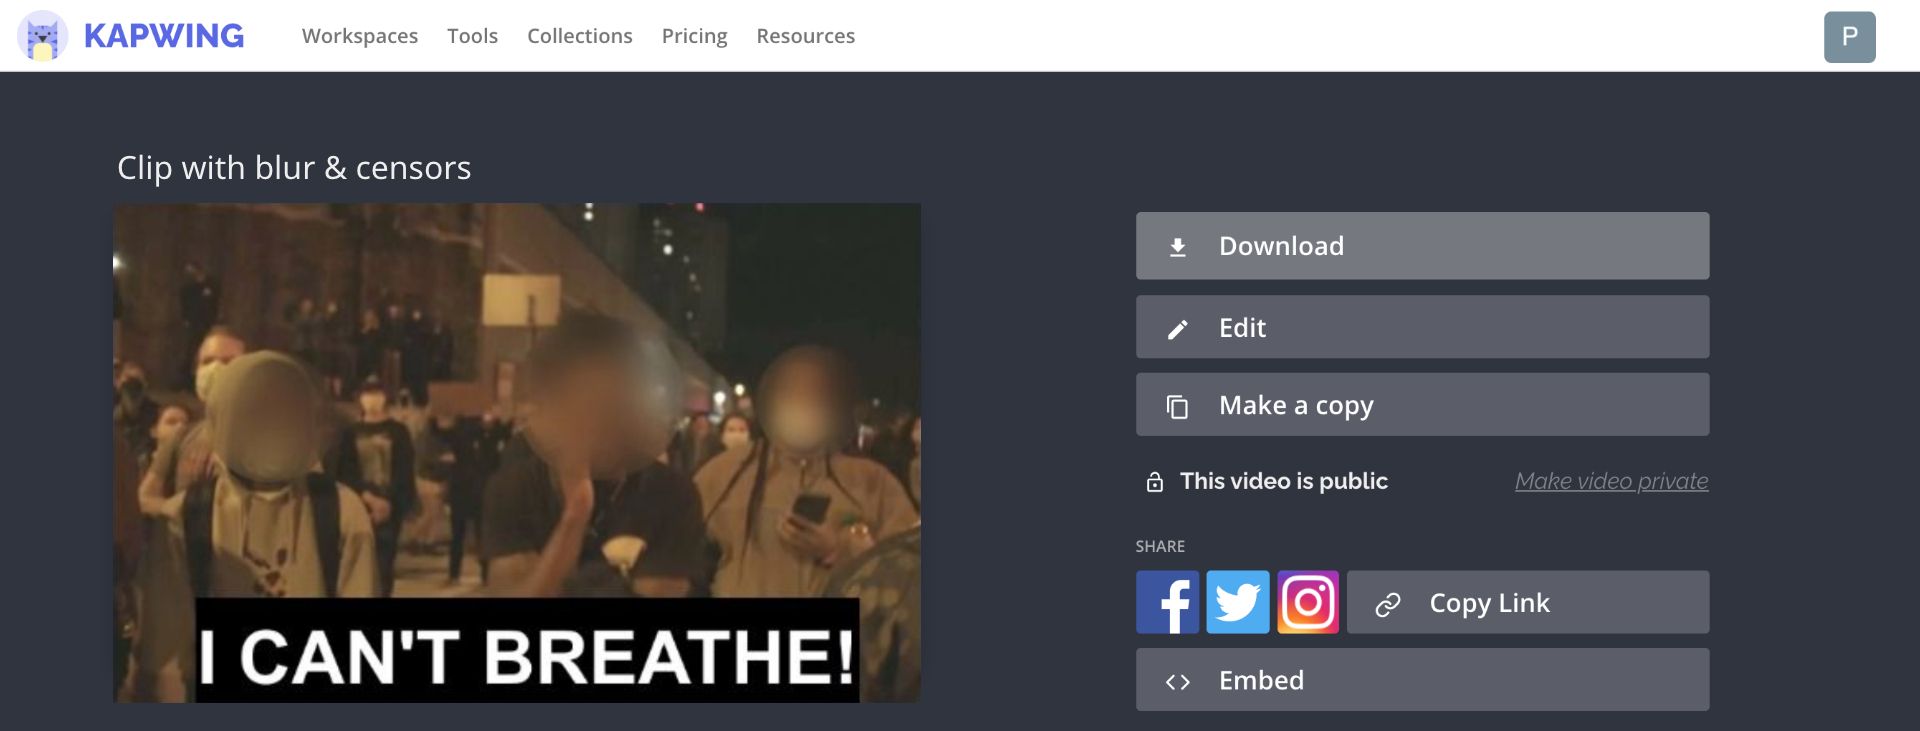Open the Workspaces menu
The height and width of the screenshot is (731, 1920).
click(x=360, y=36)
